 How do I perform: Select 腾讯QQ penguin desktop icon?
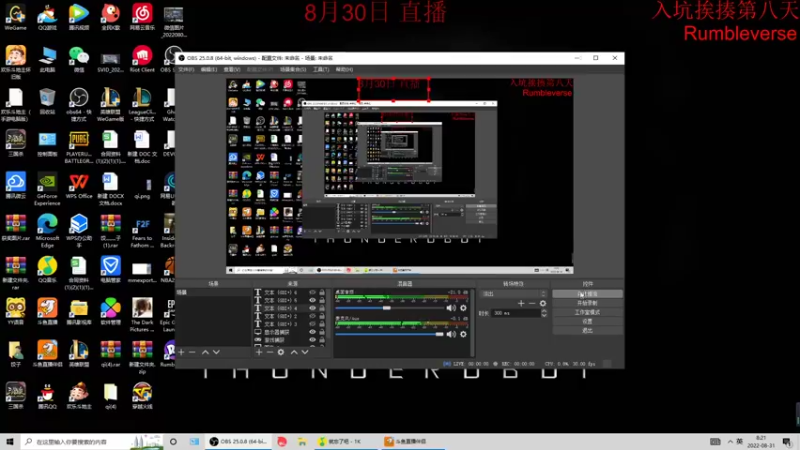47,396
